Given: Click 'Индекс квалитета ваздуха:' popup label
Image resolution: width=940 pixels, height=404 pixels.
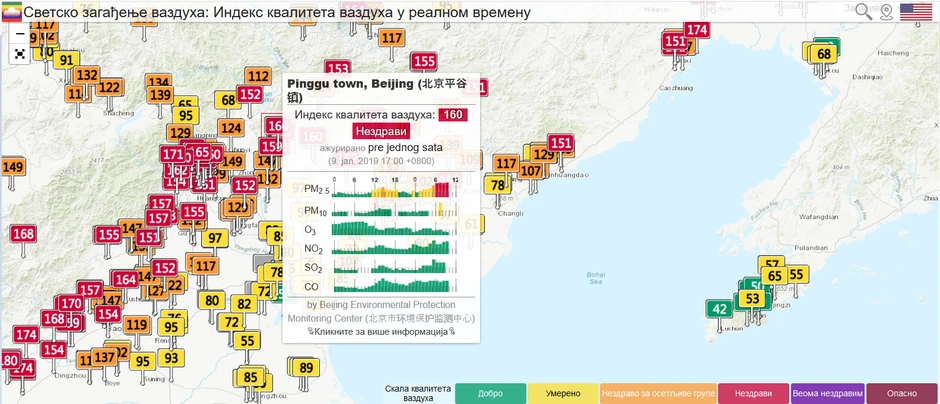Looking at the screenshot, I should tap(365, 114).
